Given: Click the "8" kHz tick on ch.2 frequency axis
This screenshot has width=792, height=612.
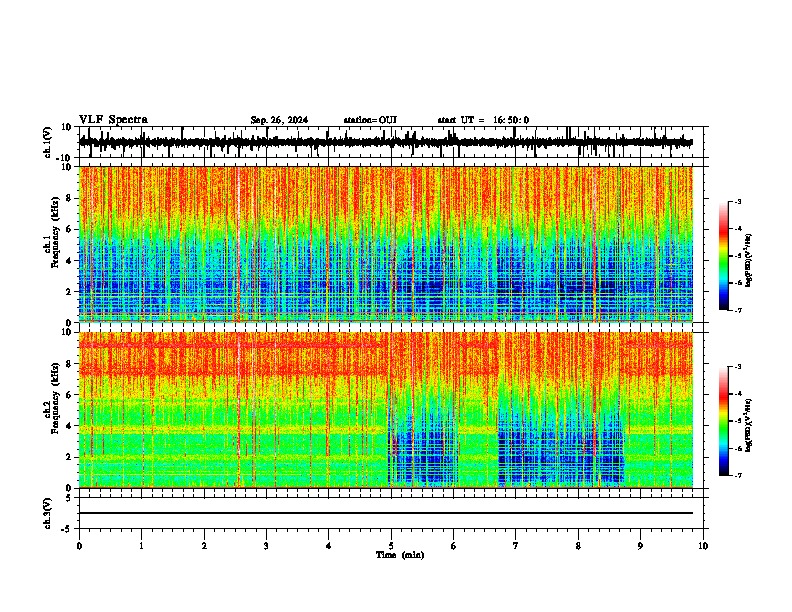Looking at the screenshot, I should pos(69,364).
